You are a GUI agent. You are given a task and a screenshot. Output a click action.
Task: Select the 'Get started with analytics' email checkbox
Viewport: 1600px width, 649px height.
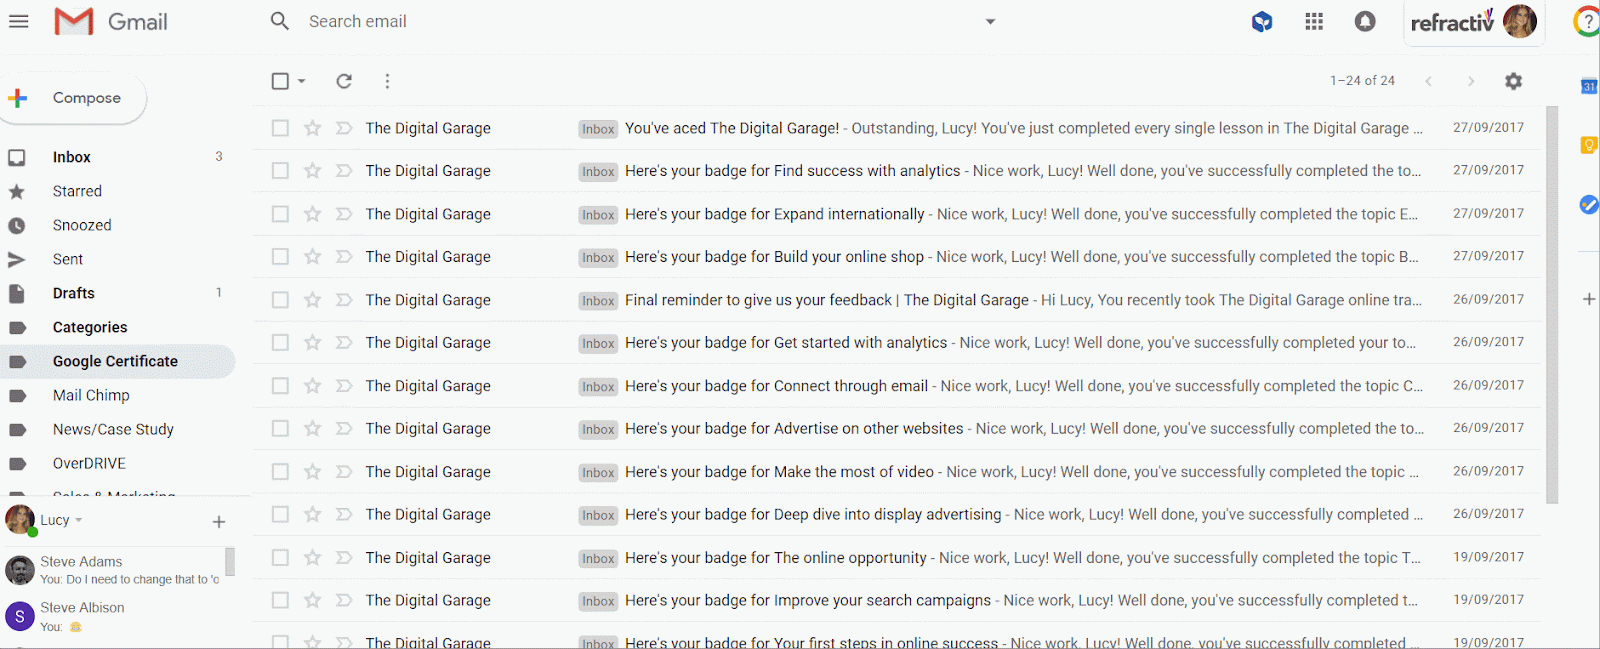(x=280, y=343)
